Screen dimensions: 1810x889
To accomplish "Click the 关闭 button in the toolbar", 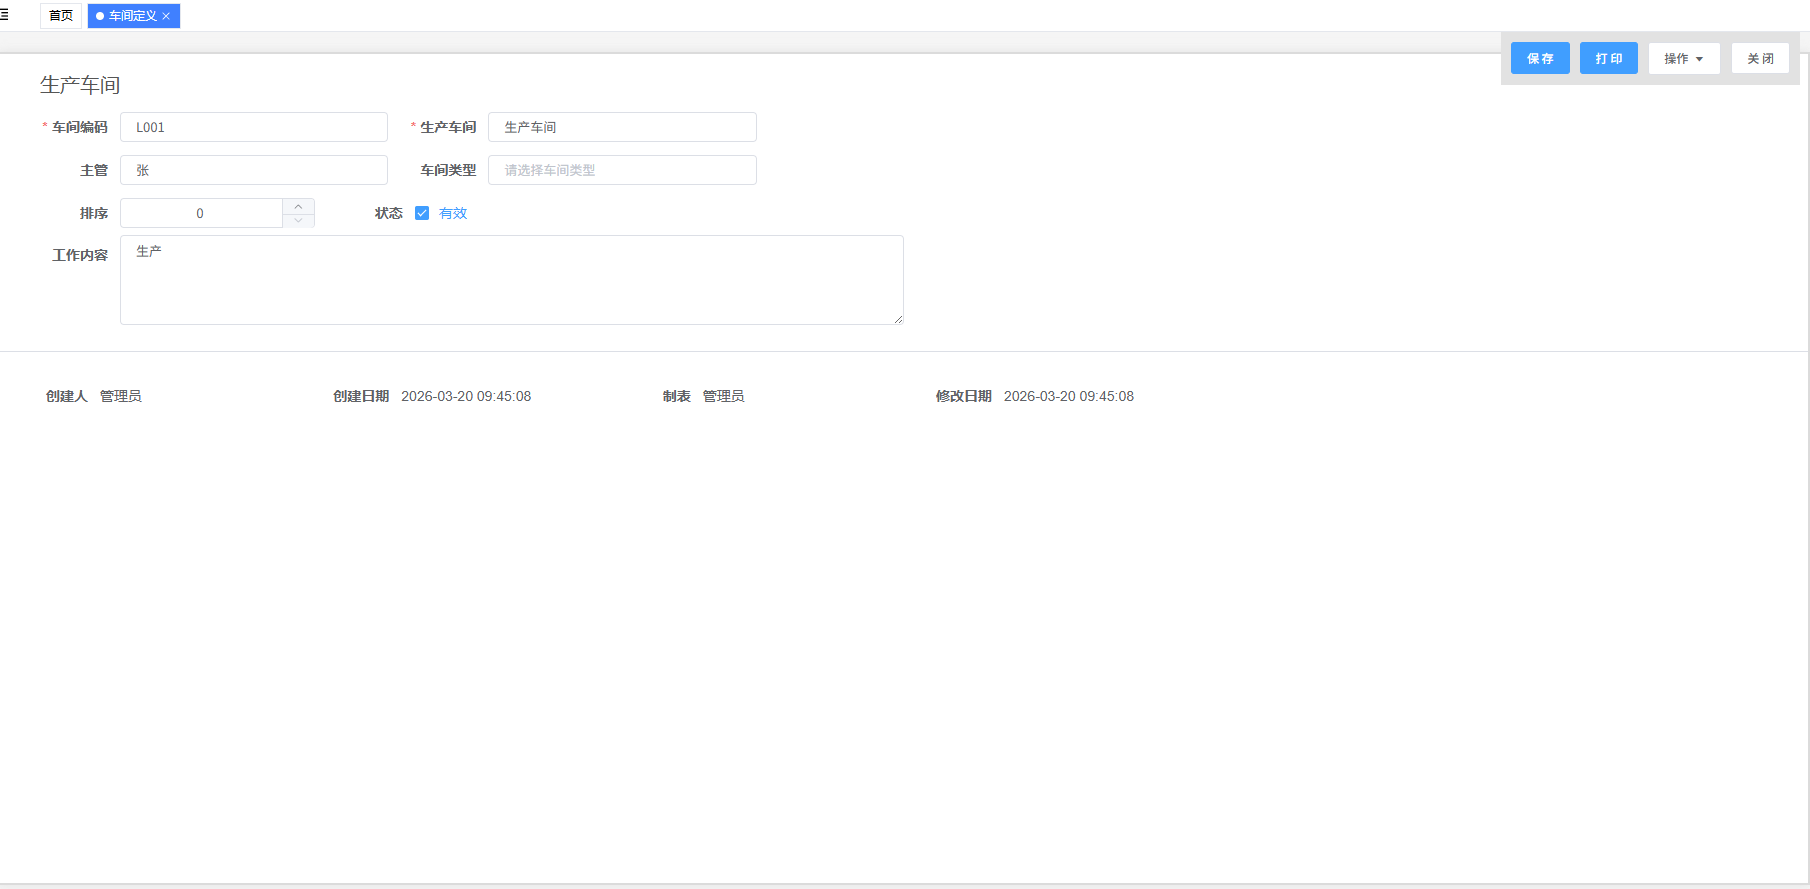I will 1760,58.
